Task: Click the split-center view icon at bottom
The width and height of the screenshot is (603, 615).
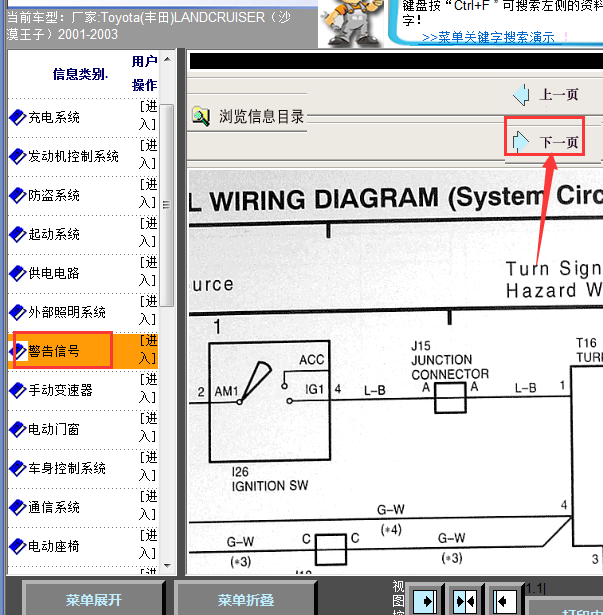Action: point(465,600)
